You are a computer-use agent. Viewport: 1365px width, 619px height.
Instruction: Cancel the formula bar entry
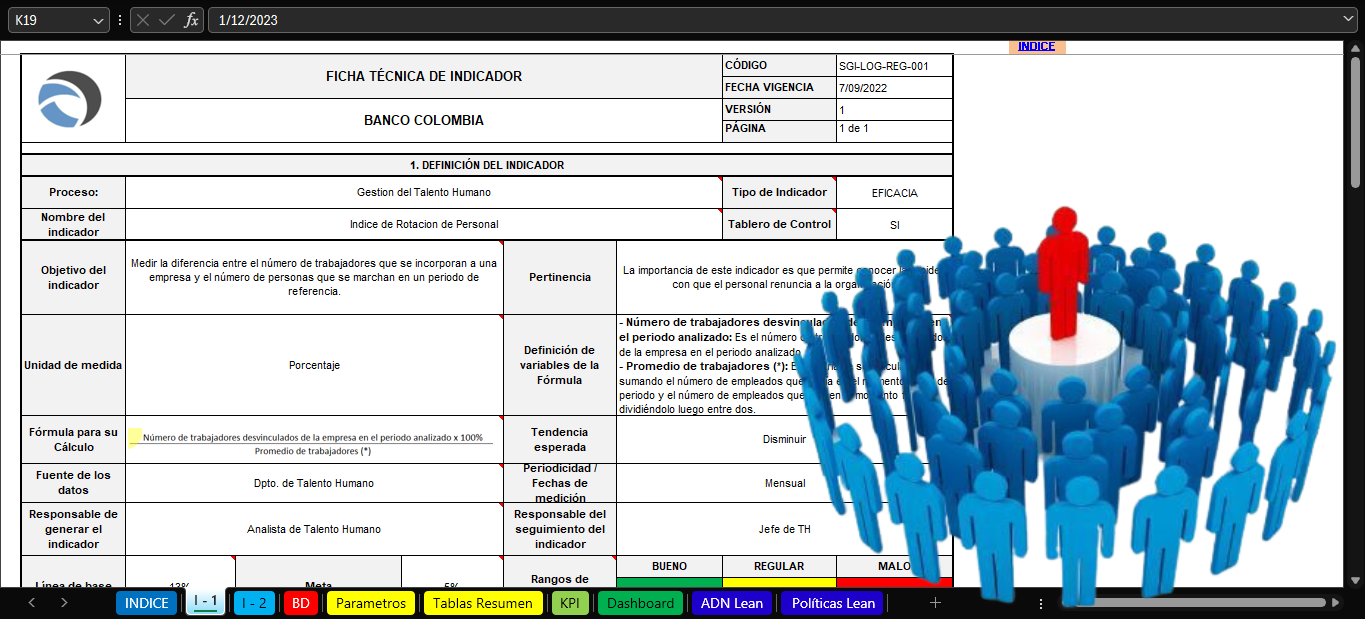point(144,20)
